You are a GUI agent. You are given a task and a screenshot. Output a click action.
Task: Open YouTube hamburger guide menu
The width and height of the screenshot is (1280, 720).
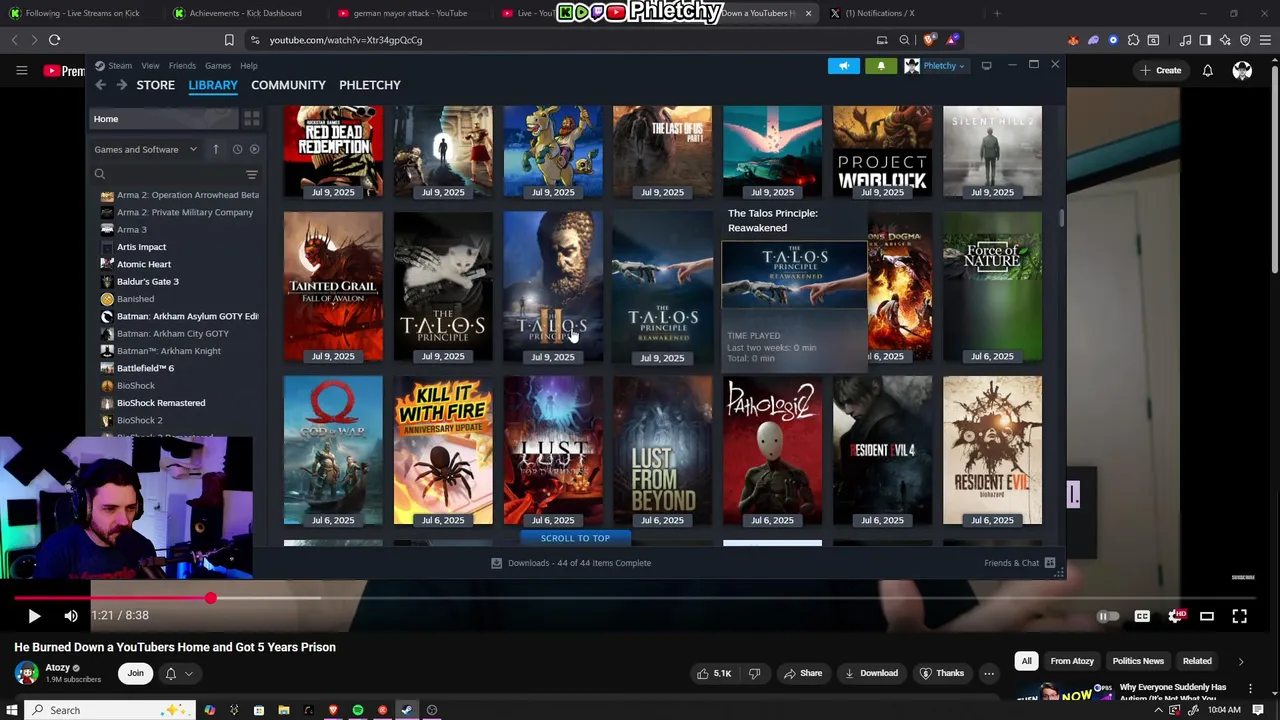click(21, 70)
